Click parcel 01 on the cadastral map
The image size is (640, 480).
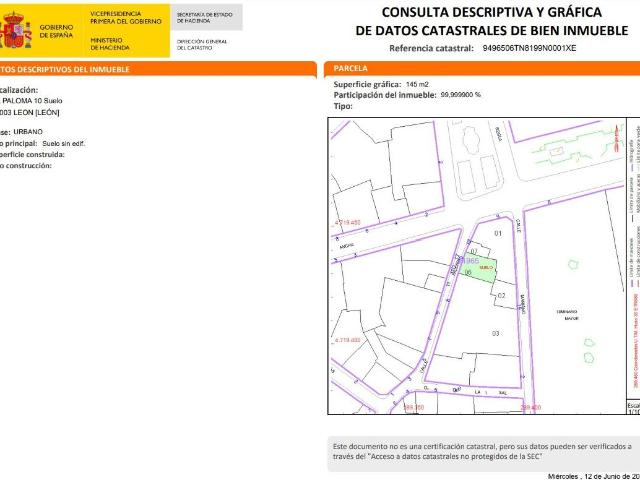[499, 233]
